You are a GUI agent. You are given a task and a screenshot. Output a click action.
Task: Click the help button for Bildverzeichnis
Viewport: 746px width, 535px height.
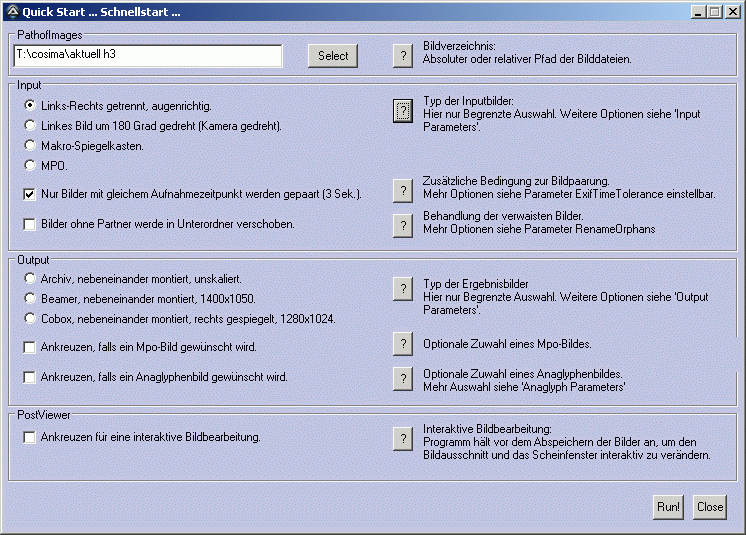coord(402,56)
